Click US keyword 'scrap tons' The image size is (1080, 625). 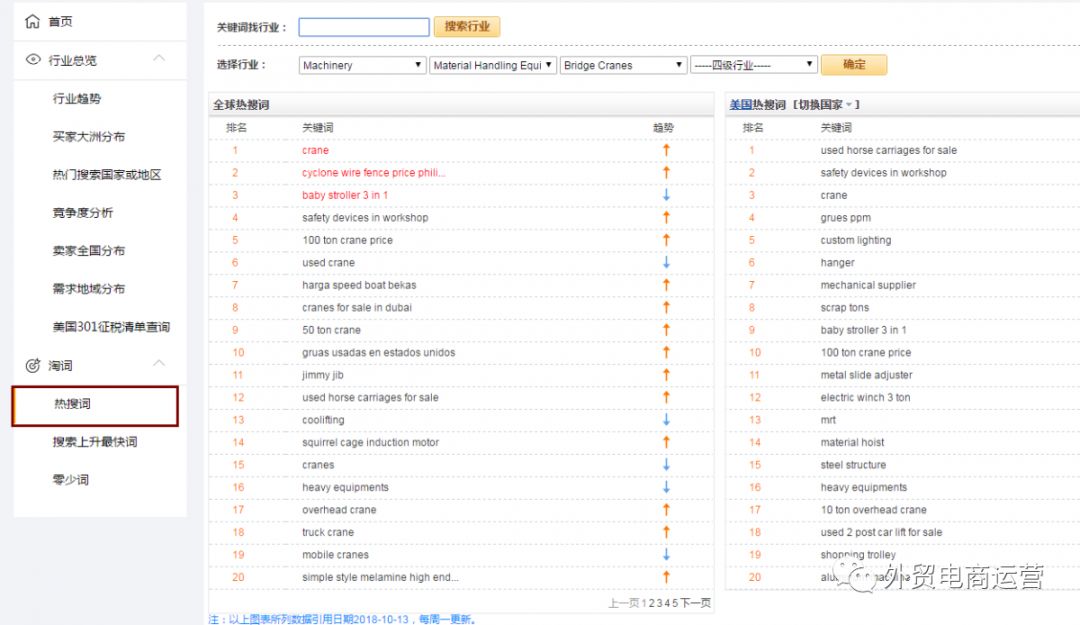coord(844,307)
